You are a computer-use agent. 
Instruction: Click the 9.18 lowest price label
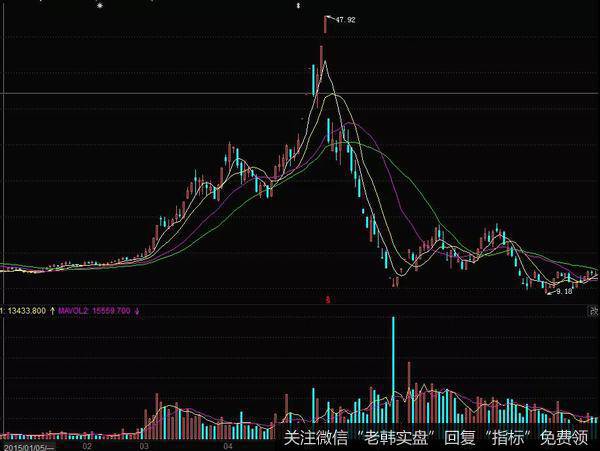[564, 291]
